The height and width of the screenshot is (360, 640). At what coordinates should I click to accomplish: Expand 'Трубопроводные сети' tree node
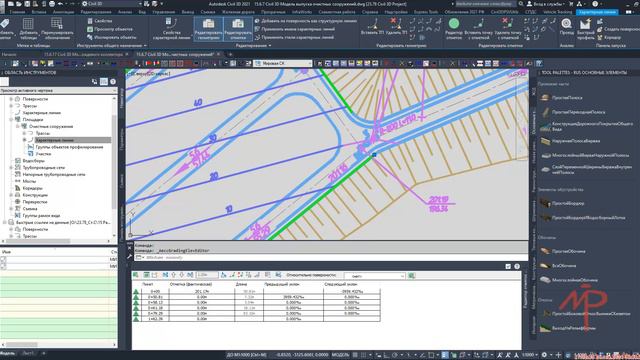point(11,167)
